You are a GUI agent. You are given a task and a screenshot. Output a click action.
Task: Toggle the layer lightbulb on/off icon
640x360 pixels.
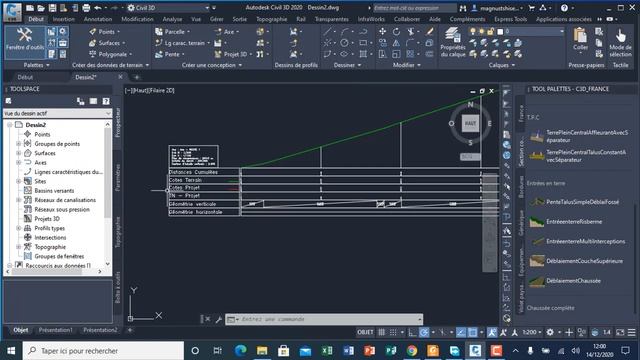[473, 31]
